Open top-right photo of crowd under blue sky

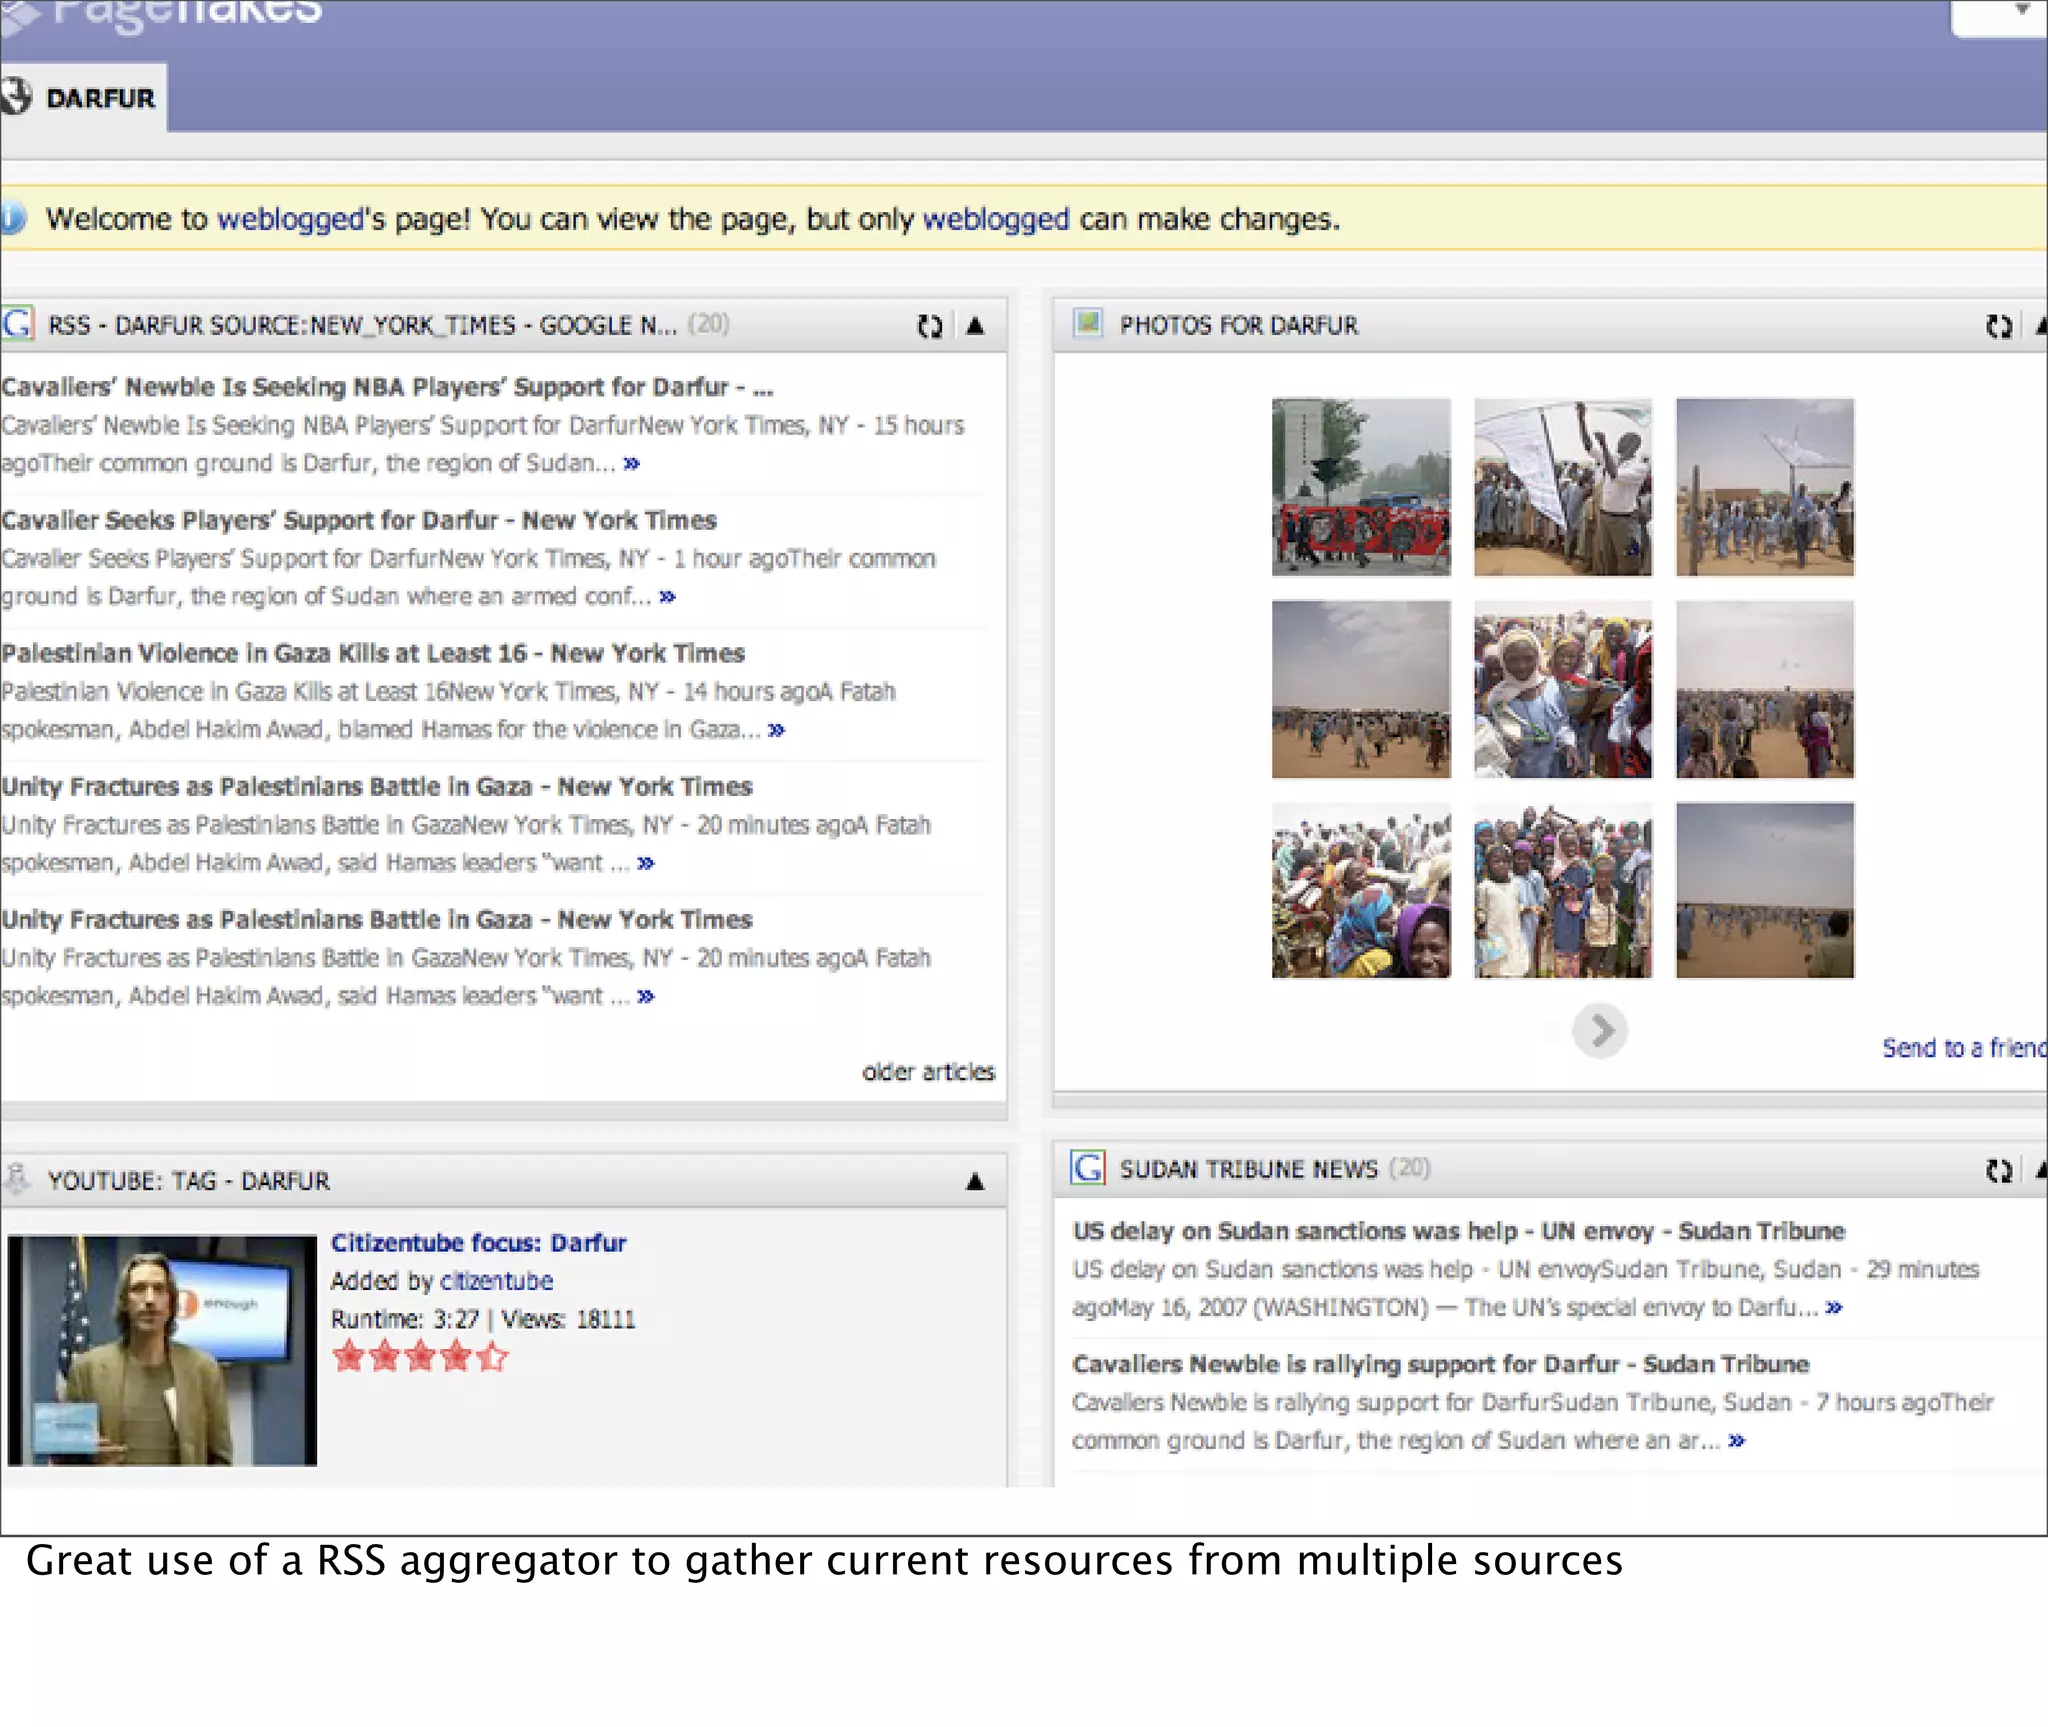tap(1765, 487)
